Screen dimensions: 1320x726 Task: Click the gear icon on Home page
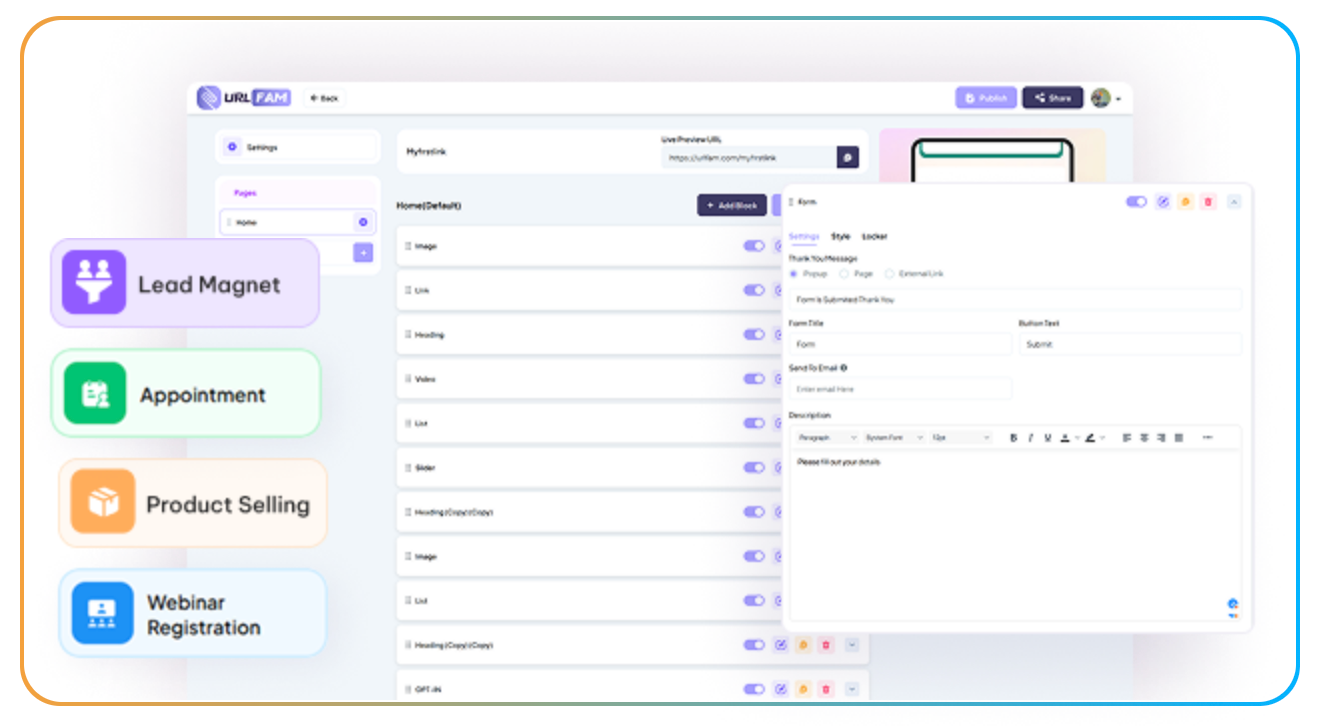click(x=363, y=222)
